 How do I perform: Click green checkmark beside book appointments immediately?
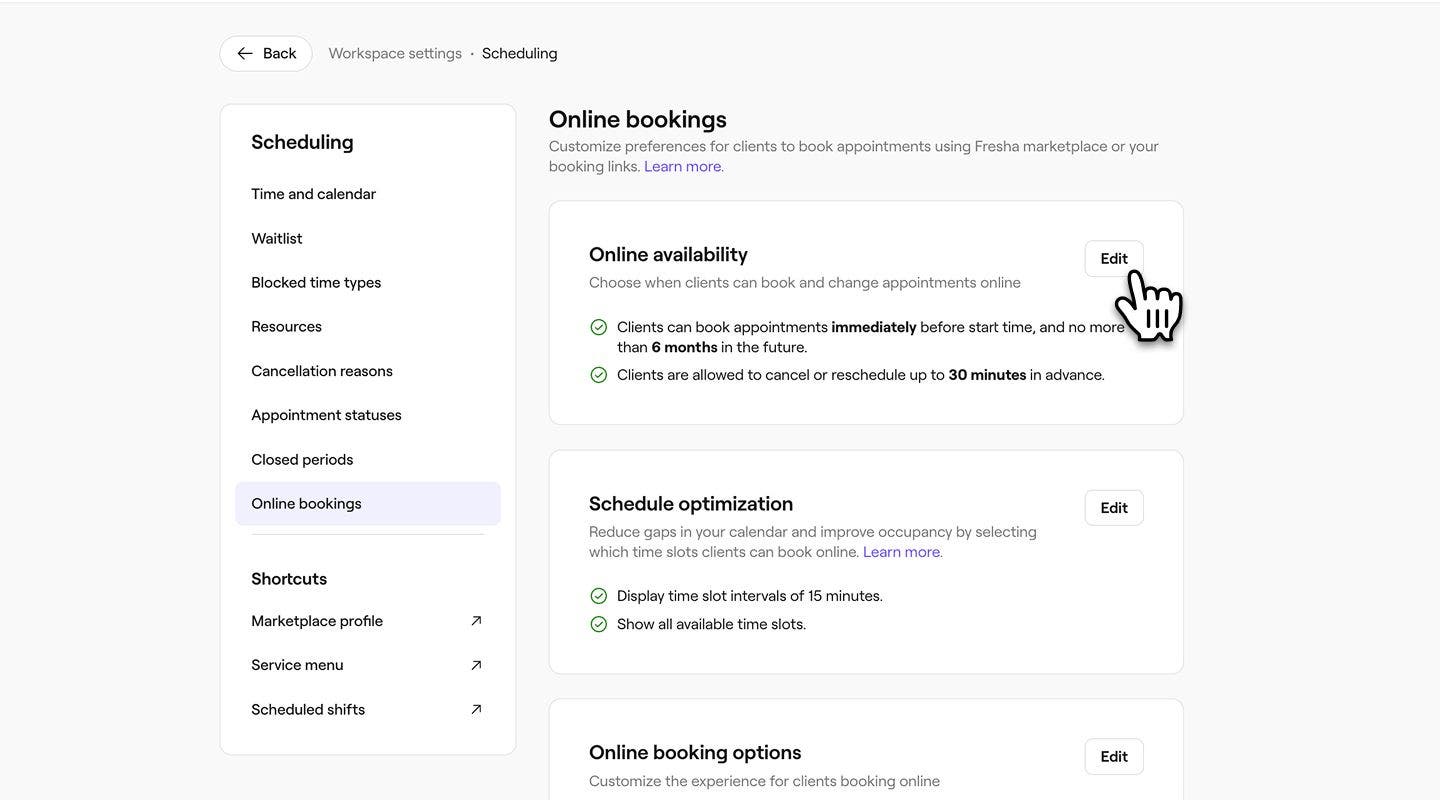coord(599,327)
